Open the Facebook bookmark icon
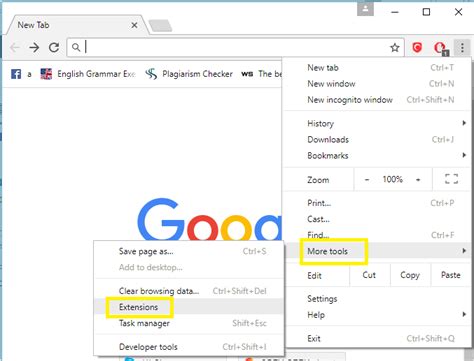474x361 pixels. (x=16, y=74)
